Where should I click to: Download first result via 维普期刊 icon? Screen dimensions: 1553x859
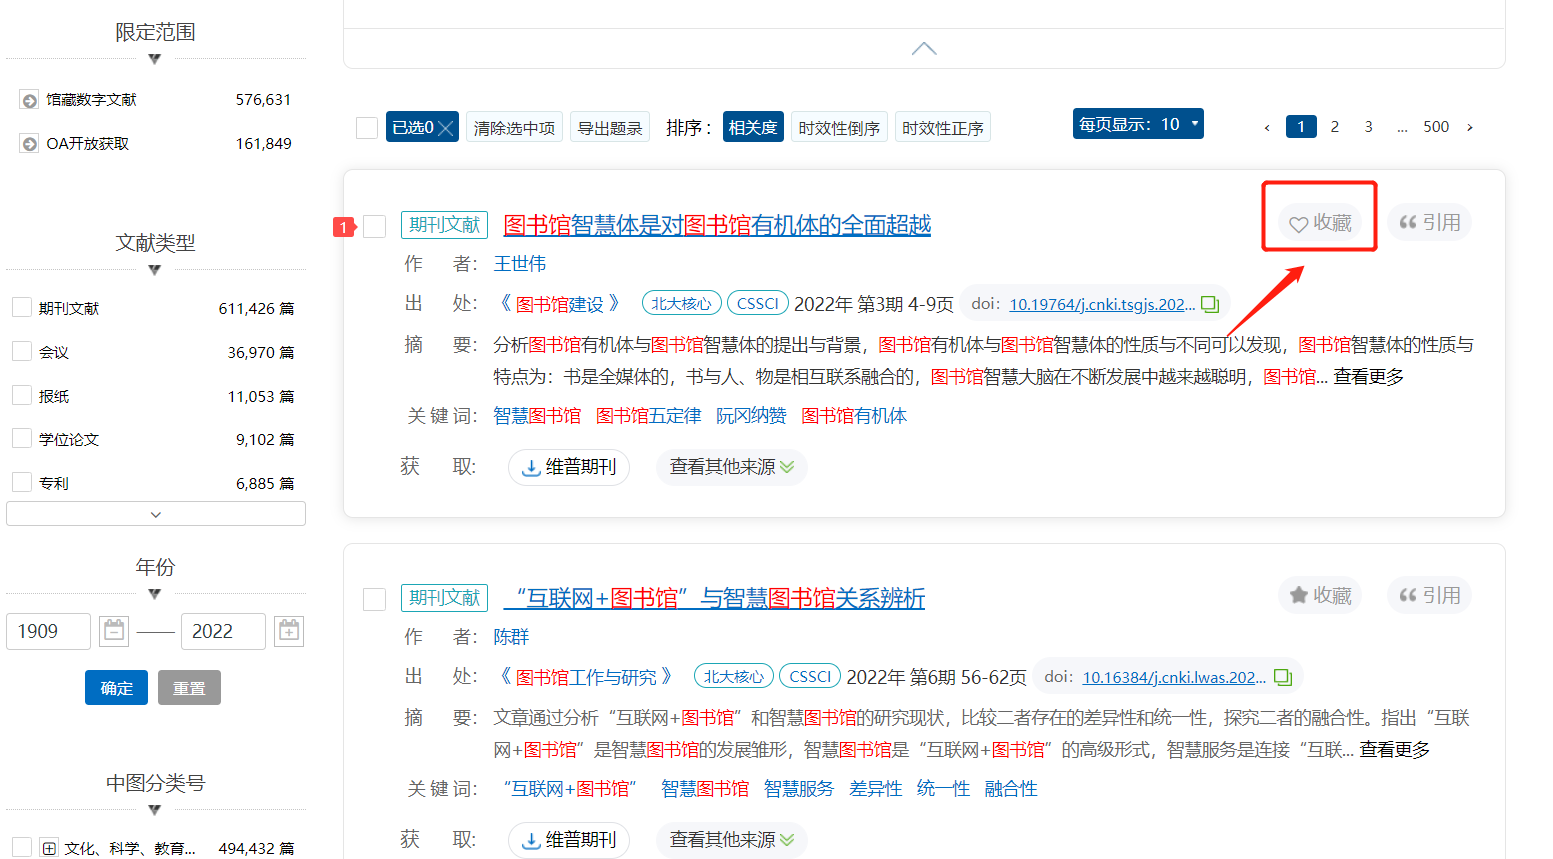point(532,468)
